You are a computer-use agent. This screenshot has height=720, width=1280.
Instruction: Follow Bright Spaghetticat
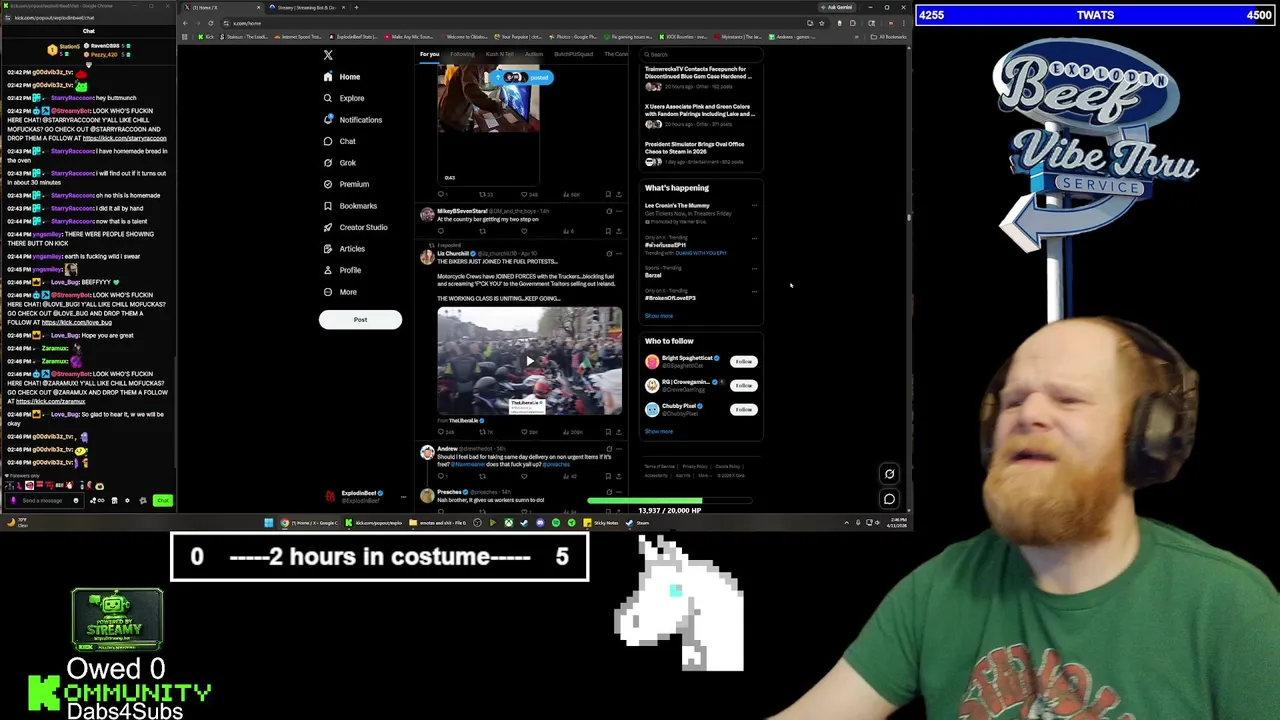click(743, 361)
